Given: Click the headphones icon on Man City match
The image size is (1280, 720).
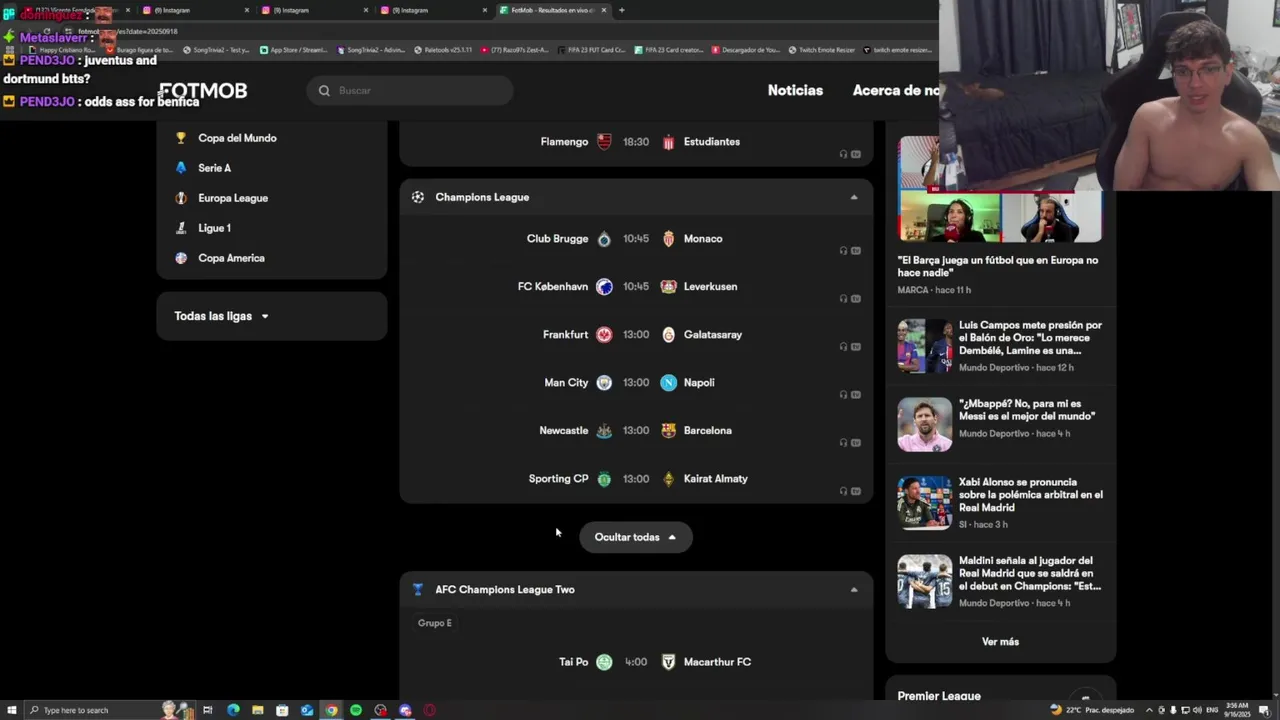Looking at the screenshot, I should pyautogui.click(x=843, y=395).
